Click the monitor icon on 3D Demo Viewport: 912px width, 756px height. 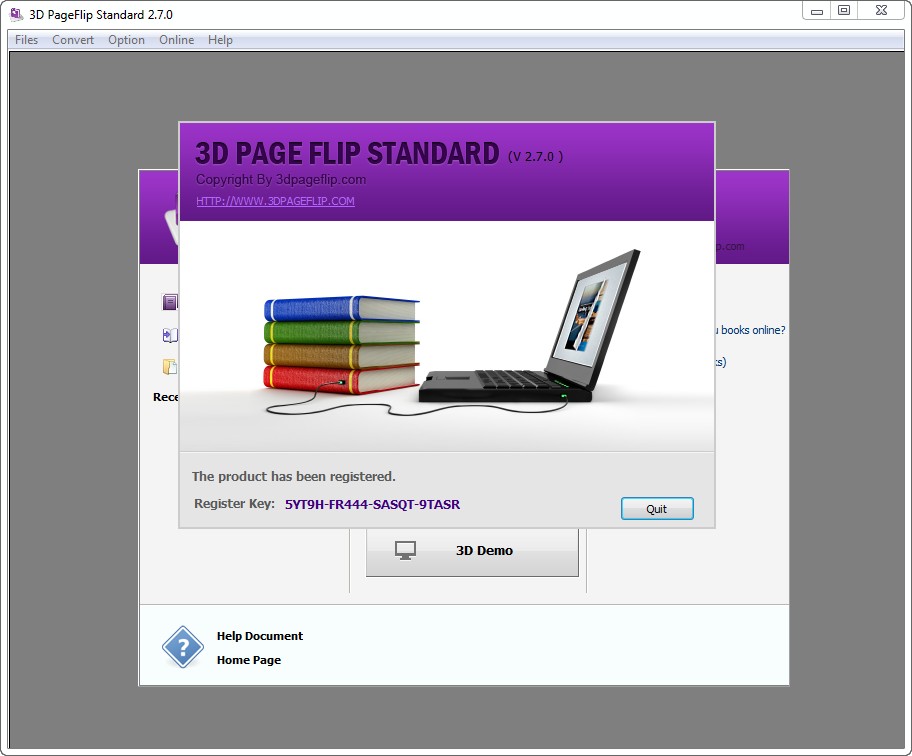(405, 550)
